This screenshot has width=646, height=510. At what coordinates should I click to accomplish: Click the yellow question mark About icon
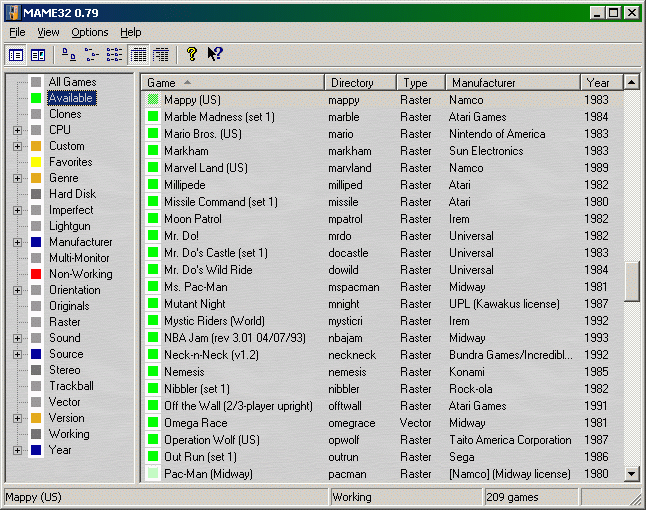point(192,55)
